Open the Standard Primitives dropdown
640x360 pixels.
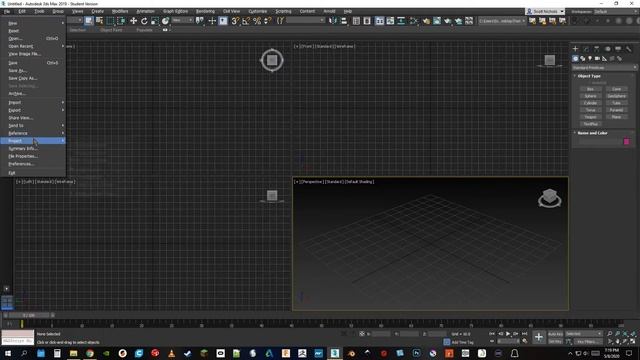click(604, 68)
